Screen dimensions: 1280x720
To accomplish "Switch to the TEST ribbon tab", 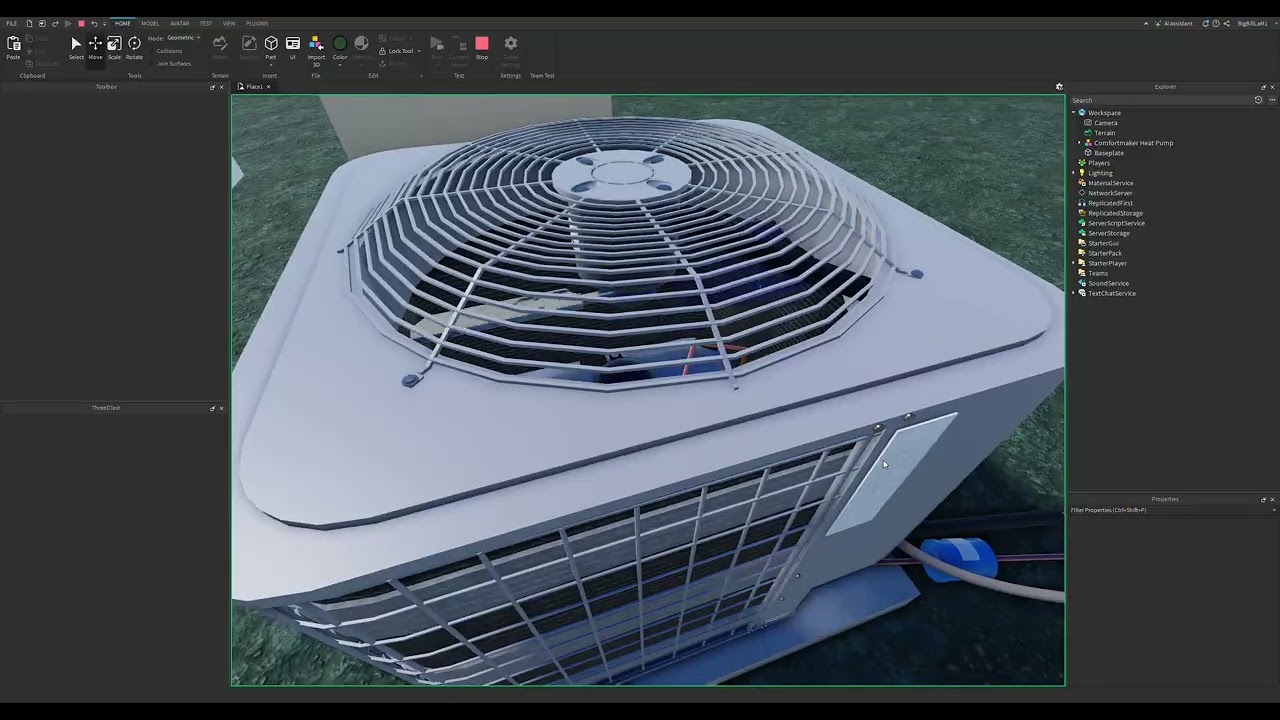I will point(205,23).
